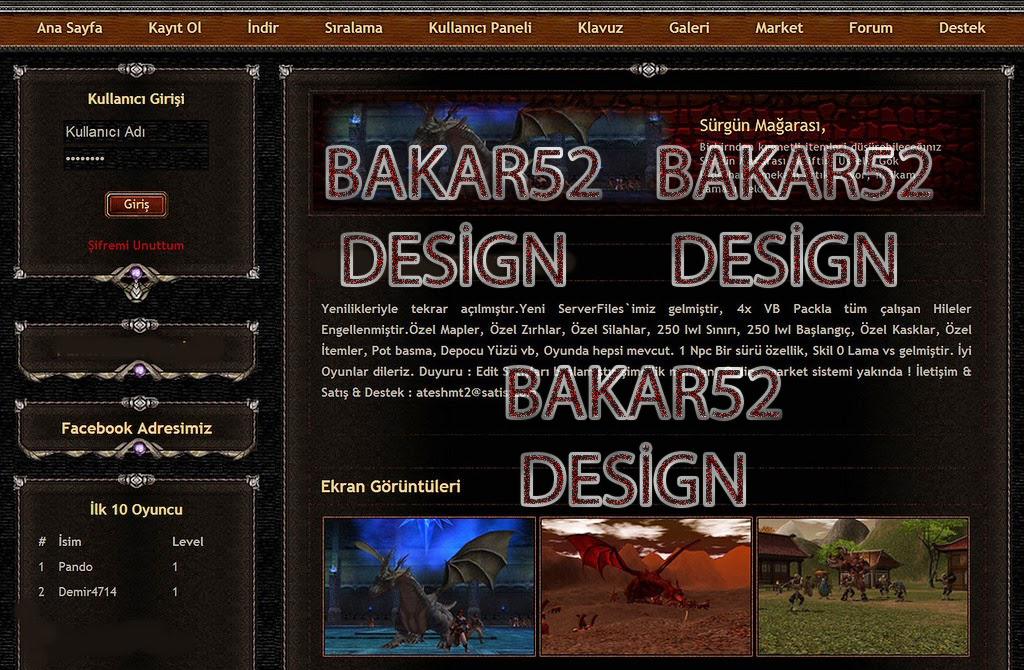Open the blue dragon screenshot thumbnail
Viewport: 1024px width, 670px height.
click(429, 586)
